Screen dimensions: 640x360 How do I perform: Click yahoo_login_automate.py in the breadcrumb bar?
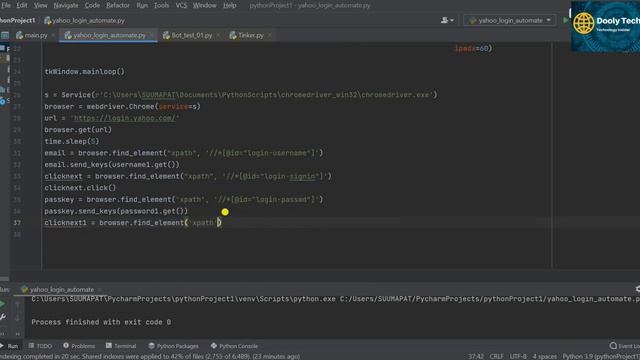[84, 20]
